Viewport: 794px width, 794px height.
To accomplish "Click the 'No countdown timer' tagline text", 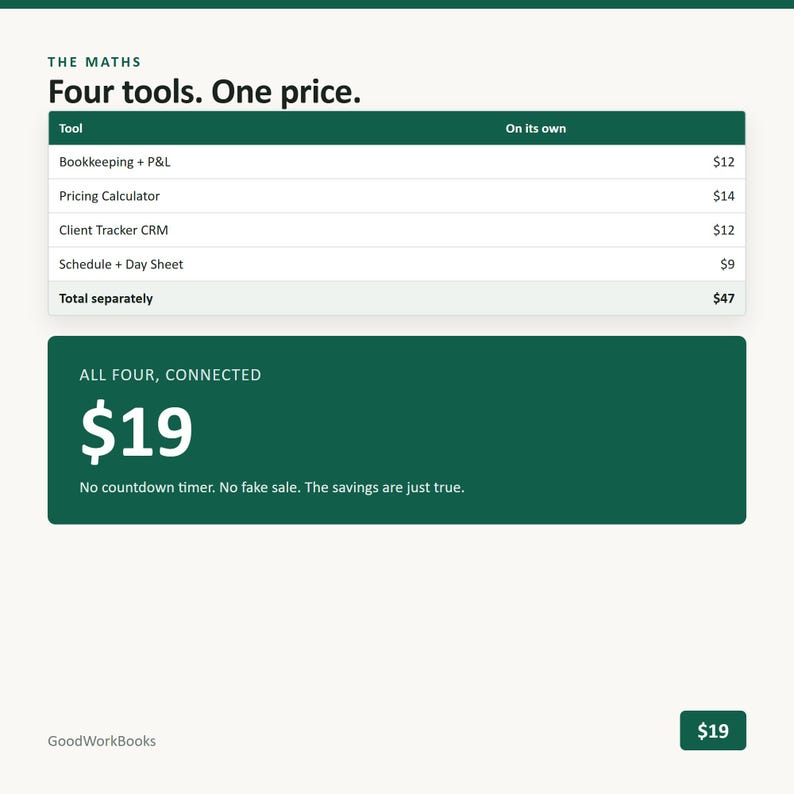I will (x=272, y=487).
